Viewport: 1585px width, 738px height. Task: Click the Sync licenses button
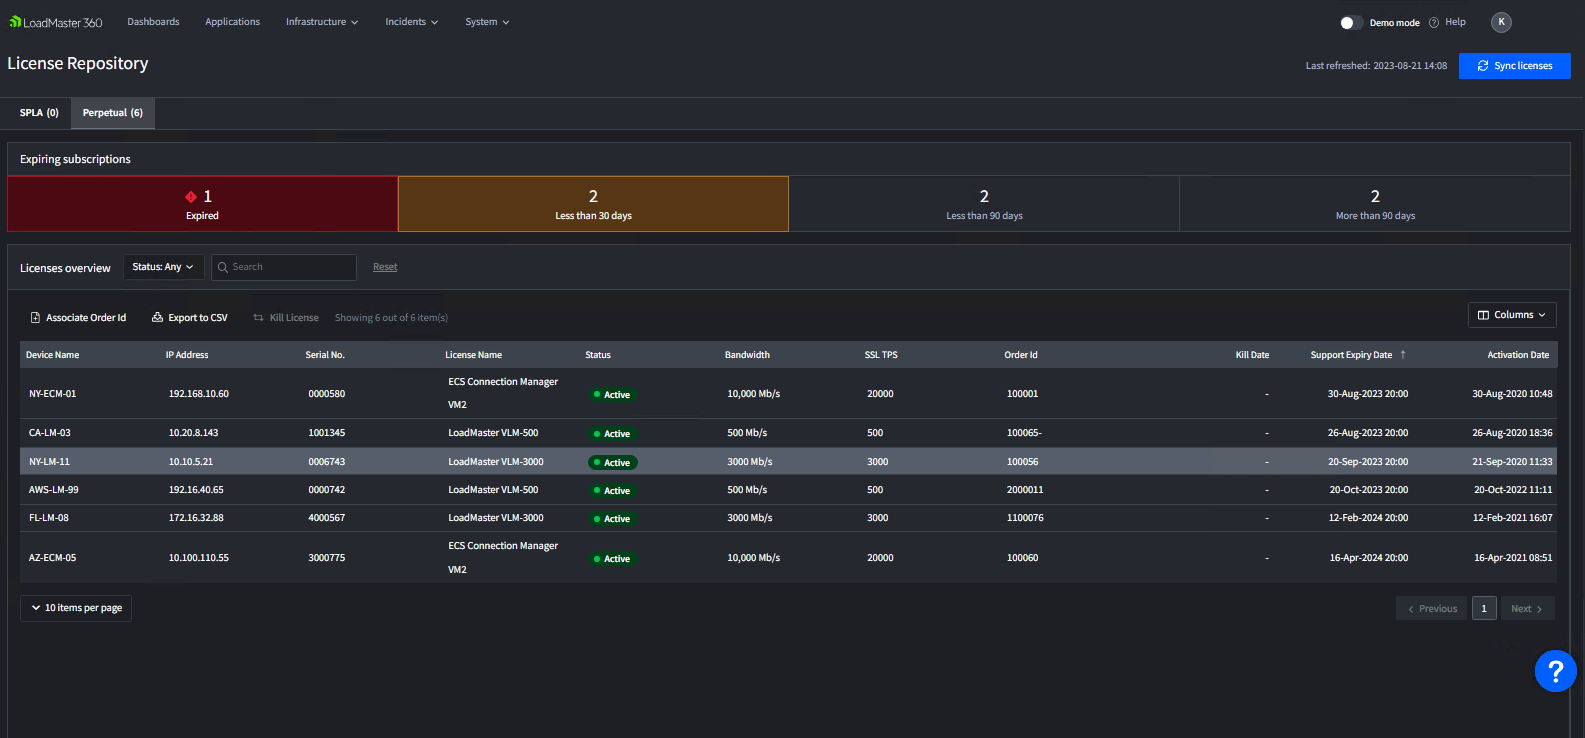click(x=1514, y=66)
